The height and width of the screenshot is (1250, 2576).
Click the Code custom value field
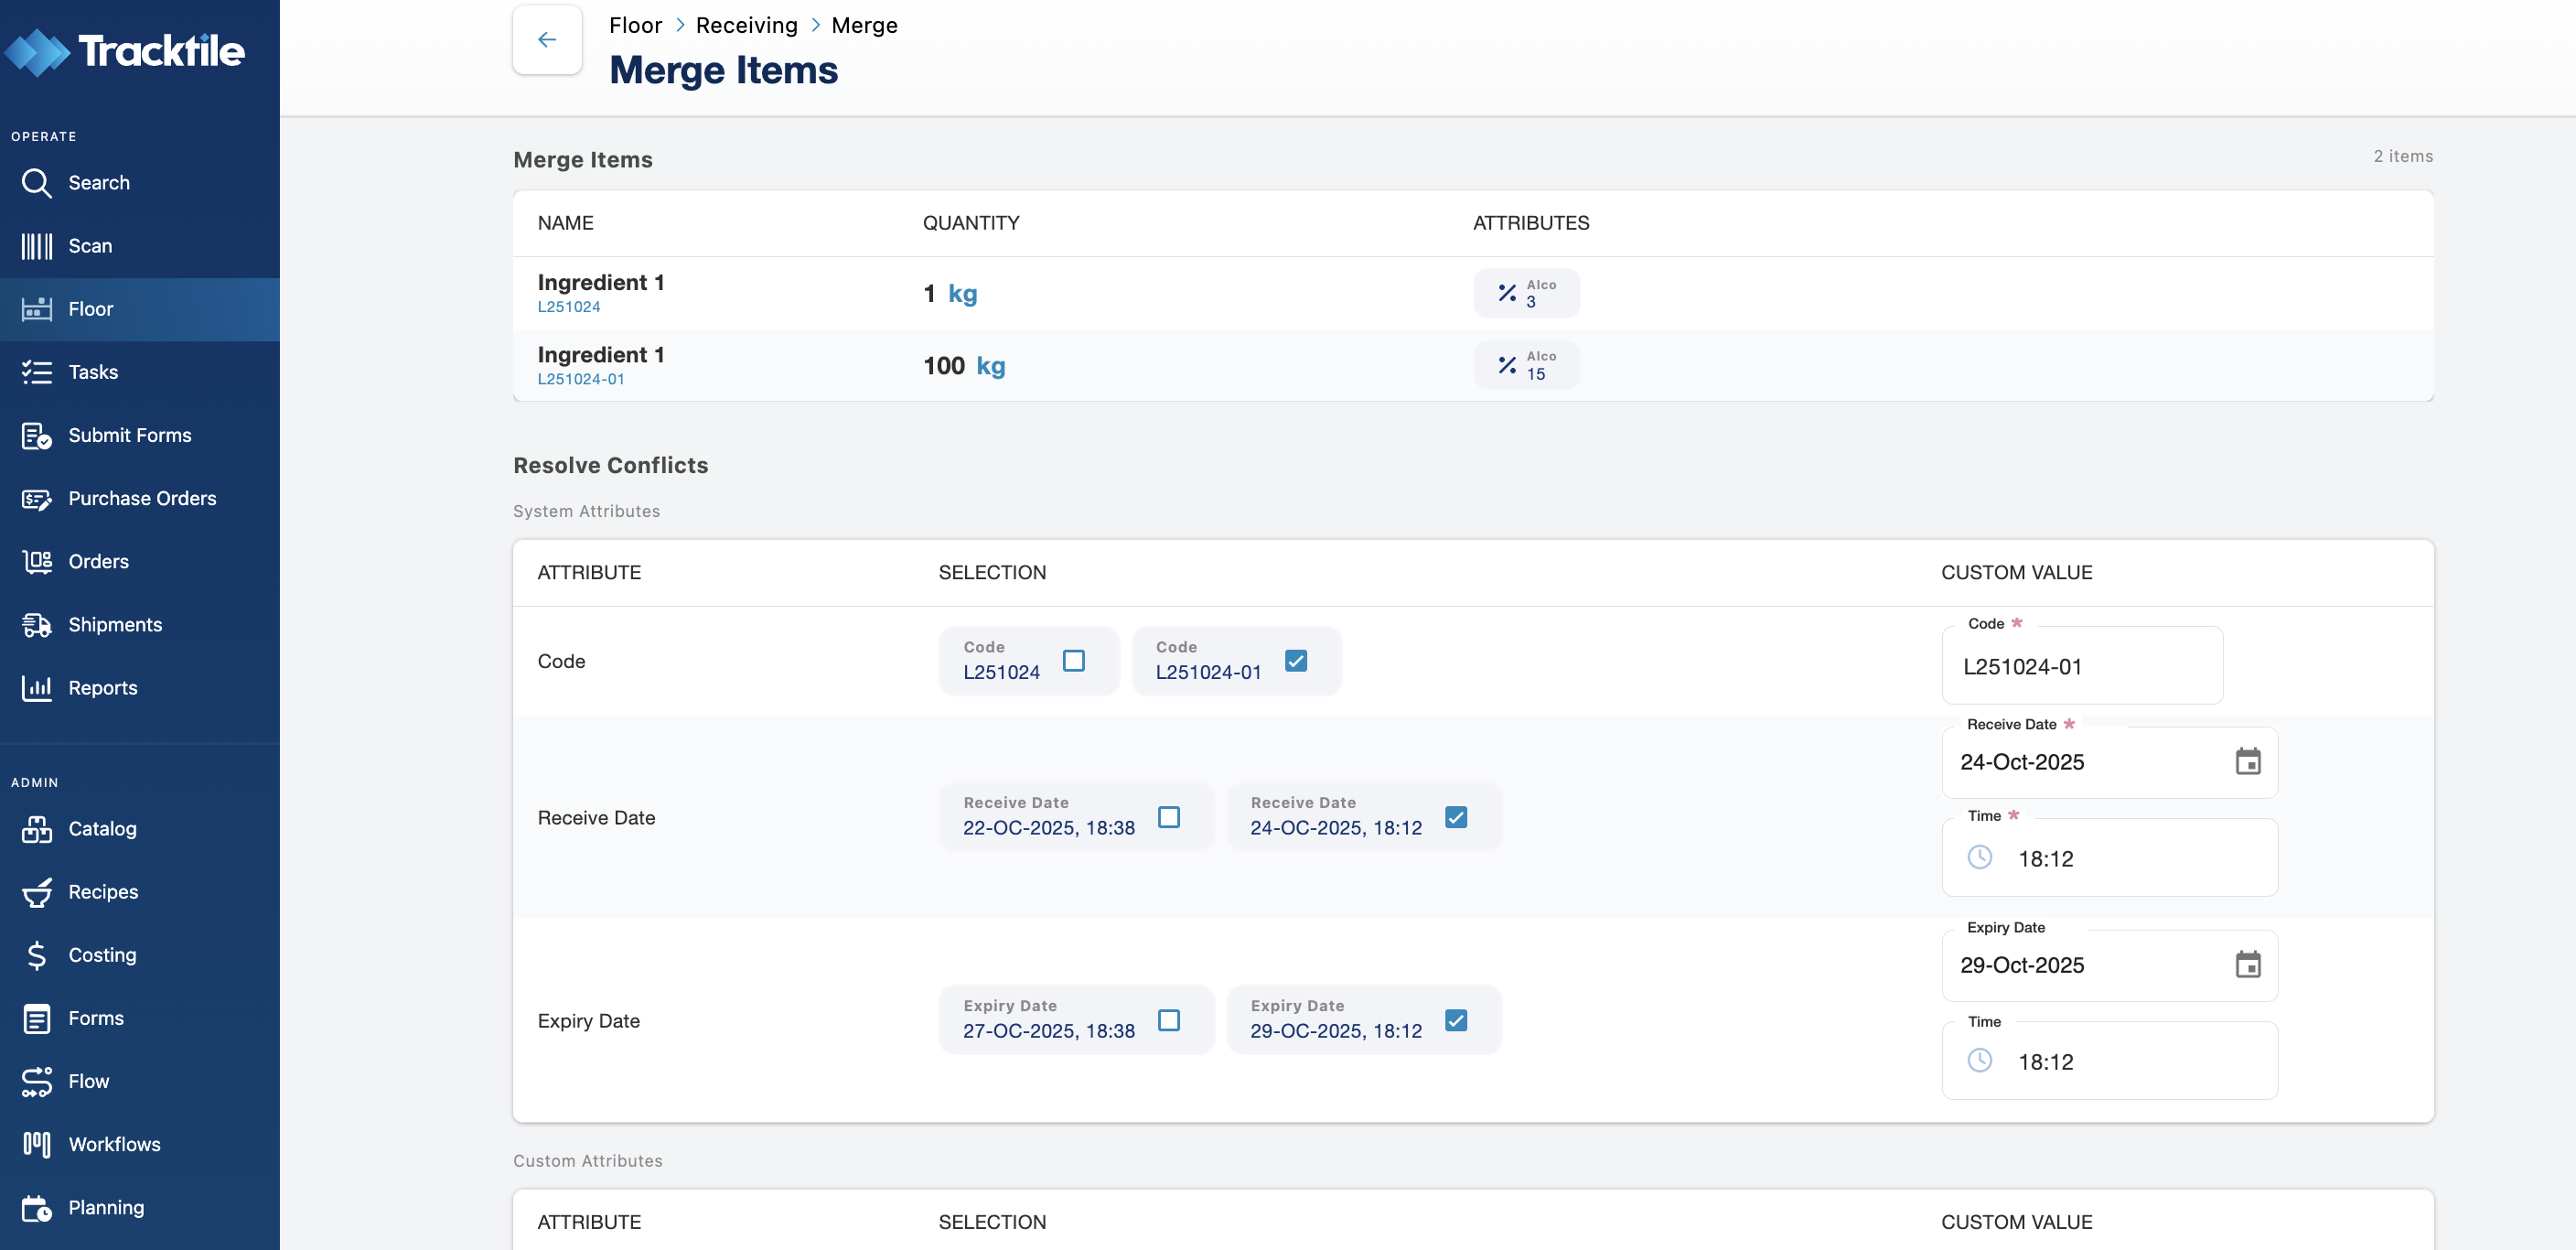click(2081, 667)
